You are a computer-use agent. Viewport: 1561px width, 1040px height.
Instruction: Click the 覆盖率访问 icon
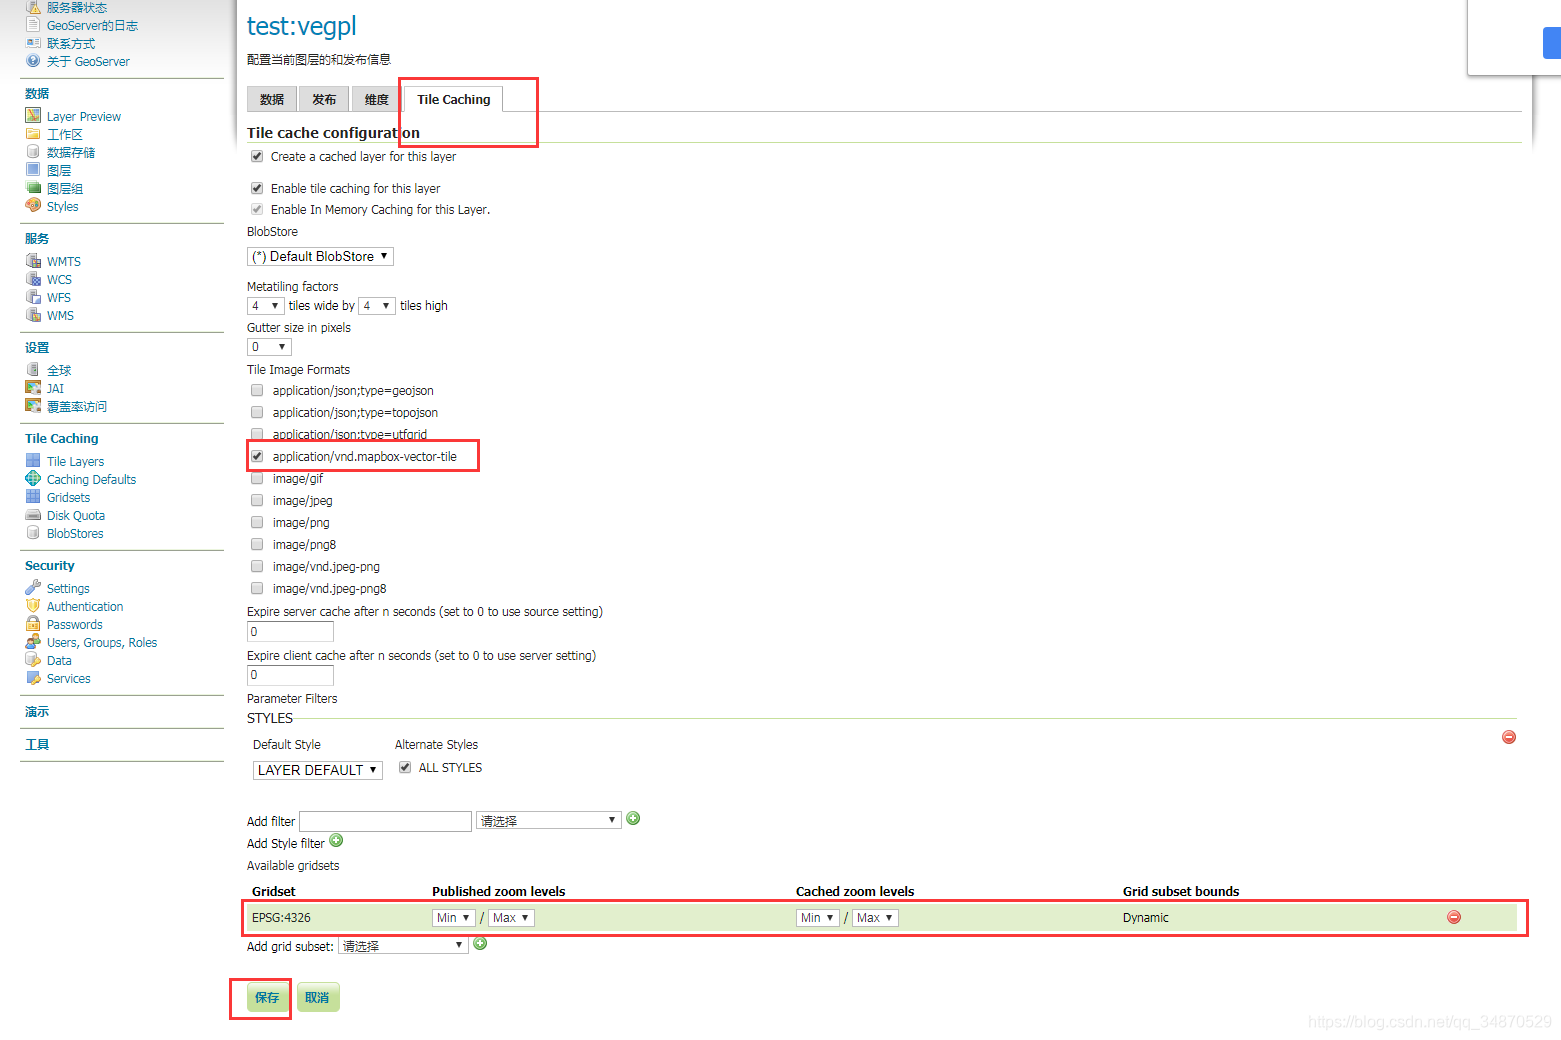[x=33, y=406]
